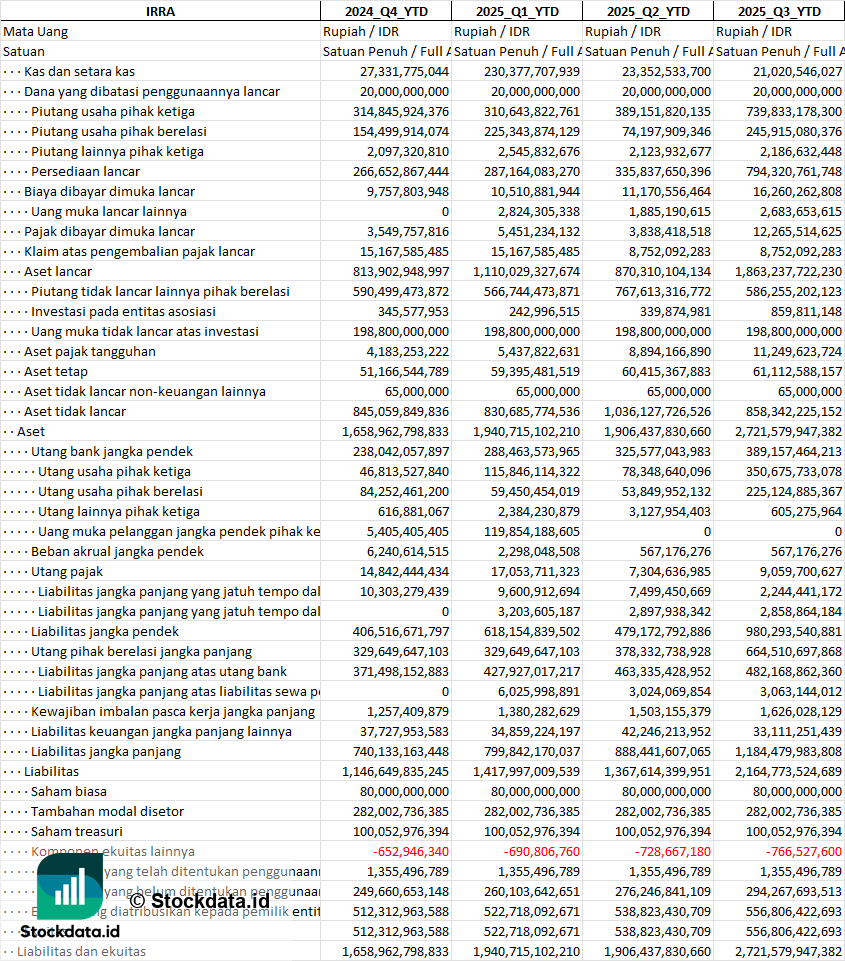This screenshot has height=961, width=845.
Task: Select the Mata Uang label cell
Action: (36, 31)
